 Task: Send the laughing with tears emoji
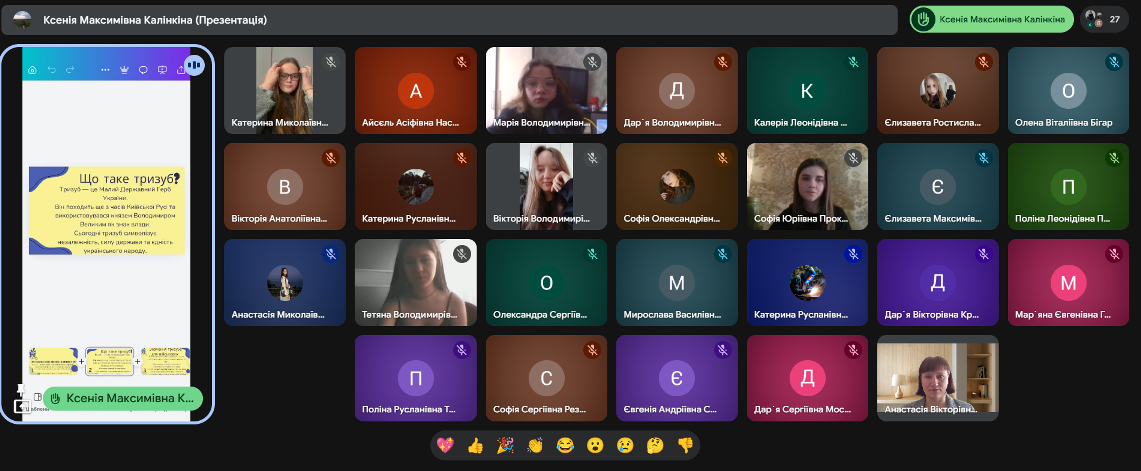(x=565, y=445)
